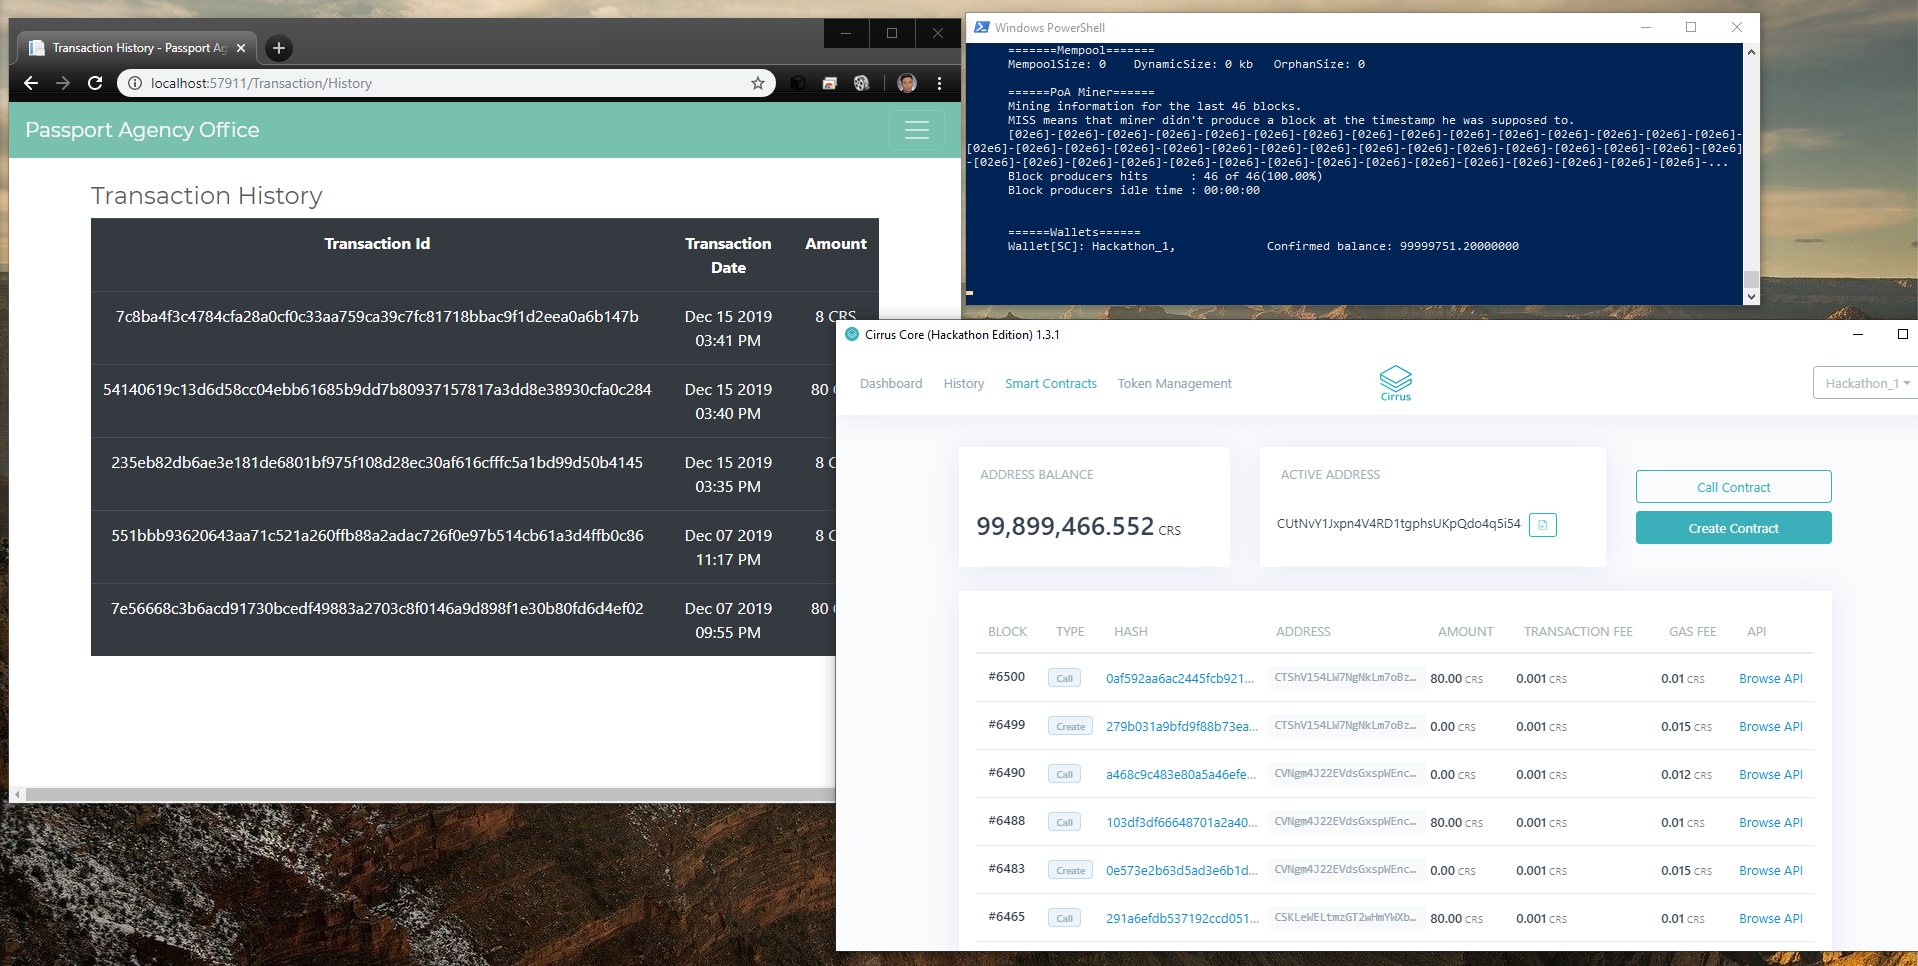
Task: Click the Call Contract button
Action: pyautogui.click(x=1734, y=487)
